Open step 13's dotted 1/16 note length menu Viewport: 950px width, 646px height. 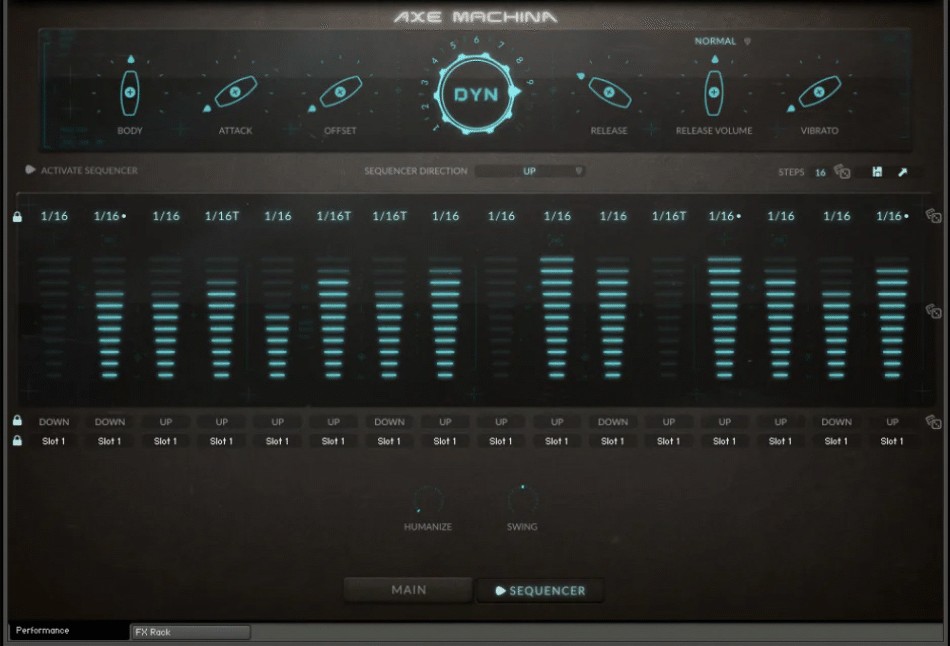[x=724, y=216]
